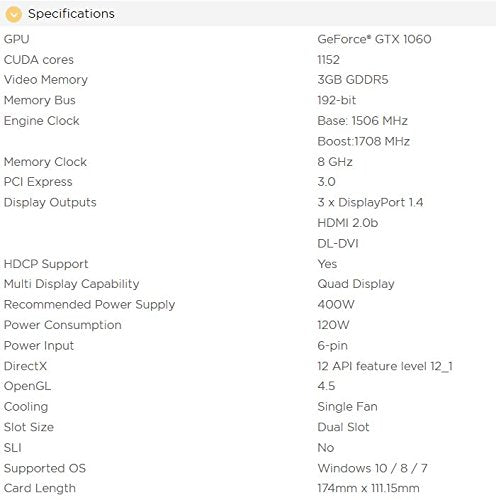Select the 3 x DisplayPort 1.4 entry

(370, 202)
